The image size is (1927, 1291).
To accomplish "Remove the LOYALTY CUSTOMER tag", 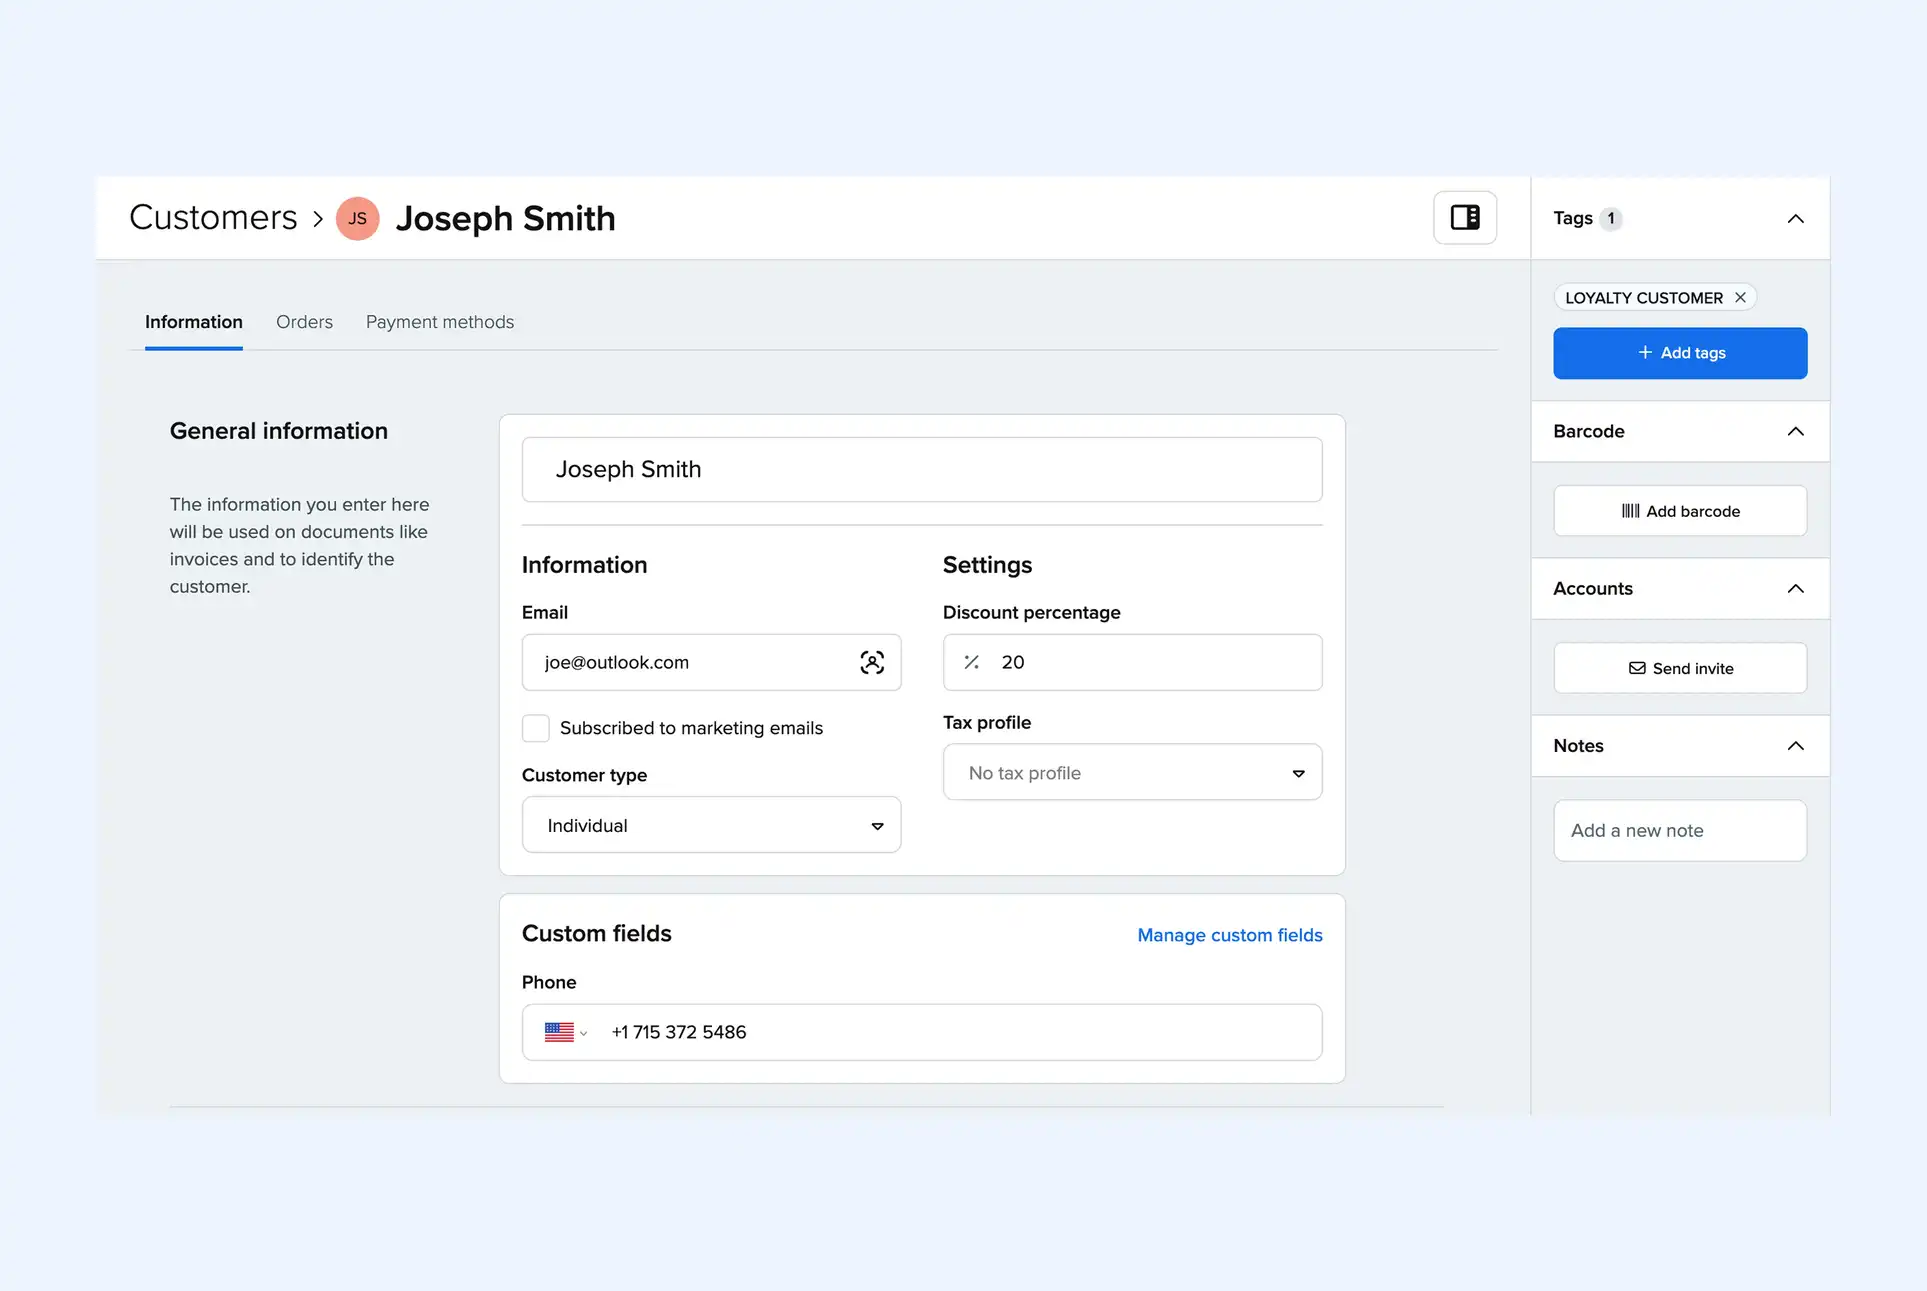I will pyautogui.click(x=1740, y=297).
